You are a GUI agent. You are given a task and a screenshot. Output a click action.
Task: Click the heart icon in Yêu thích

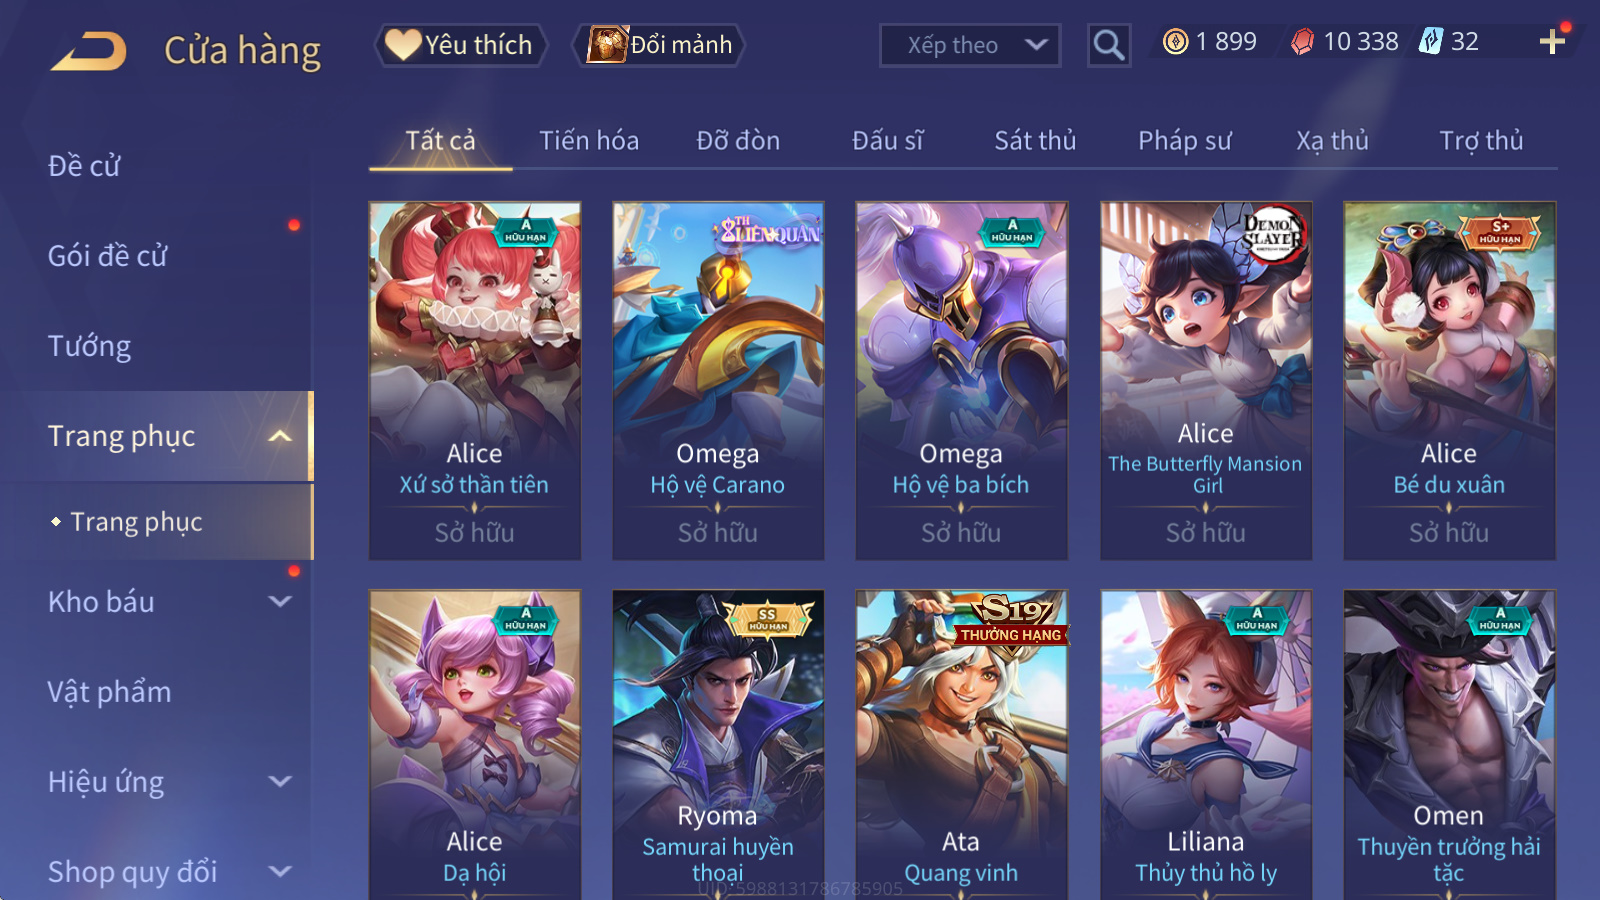[403, 45]
